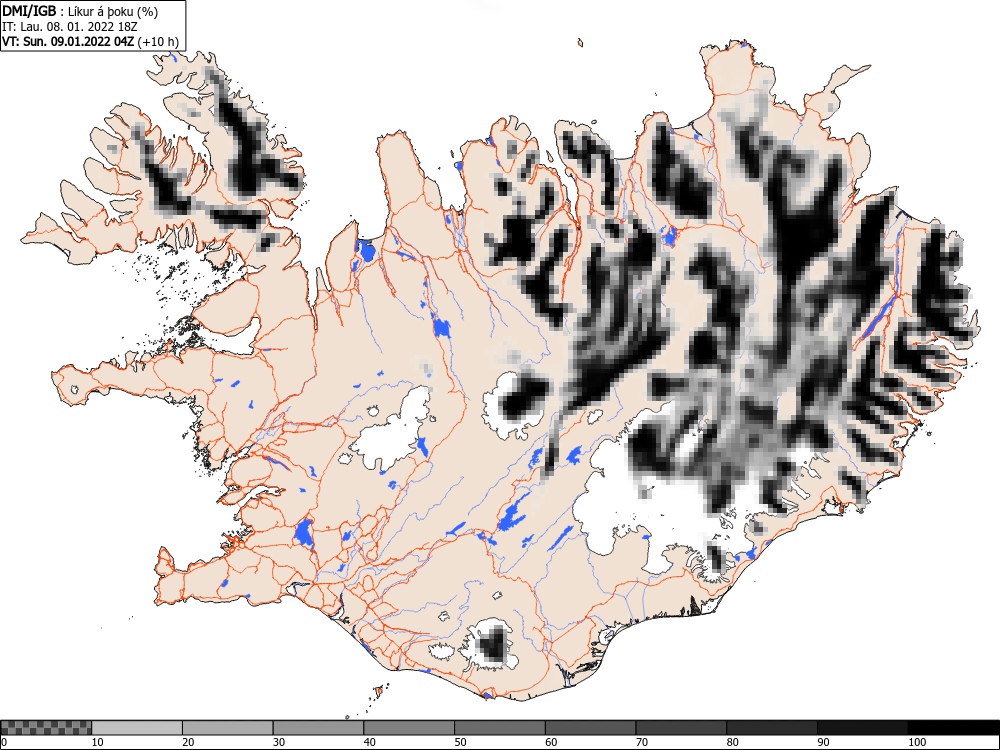
Task: Select the legend swatch between 20 and 30
Action: pyautogui.click(x=228, y=728)
